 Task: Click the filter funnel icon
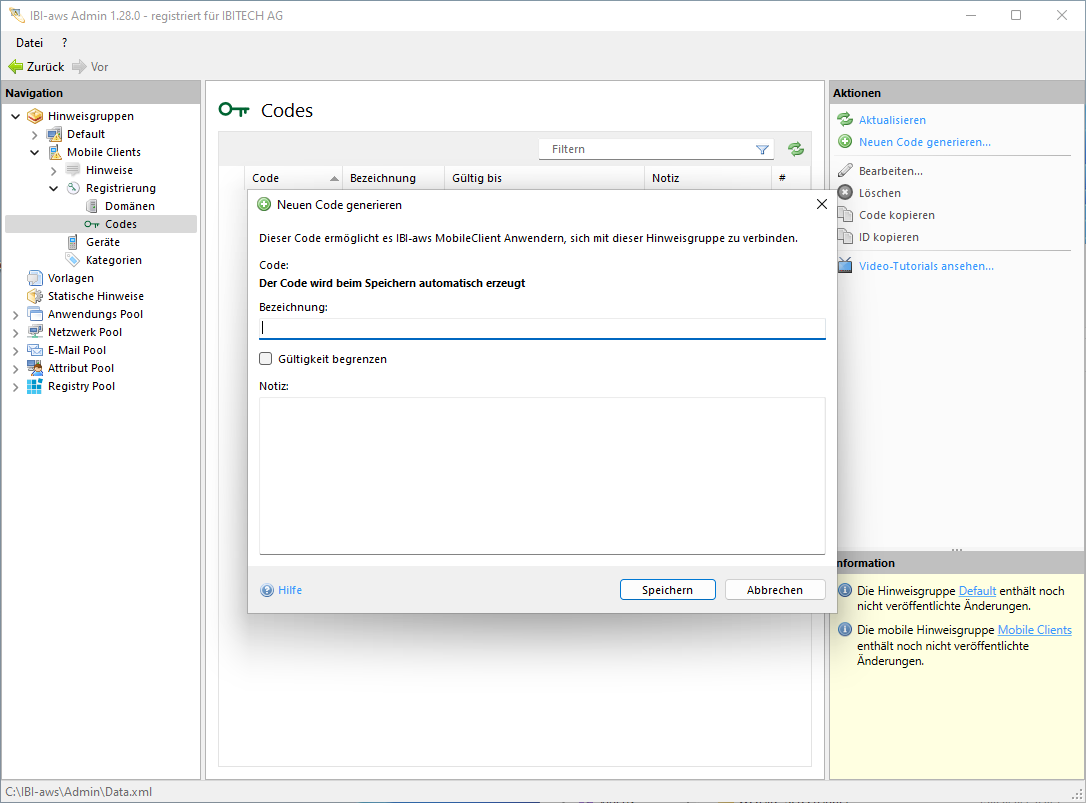(762, 149)
